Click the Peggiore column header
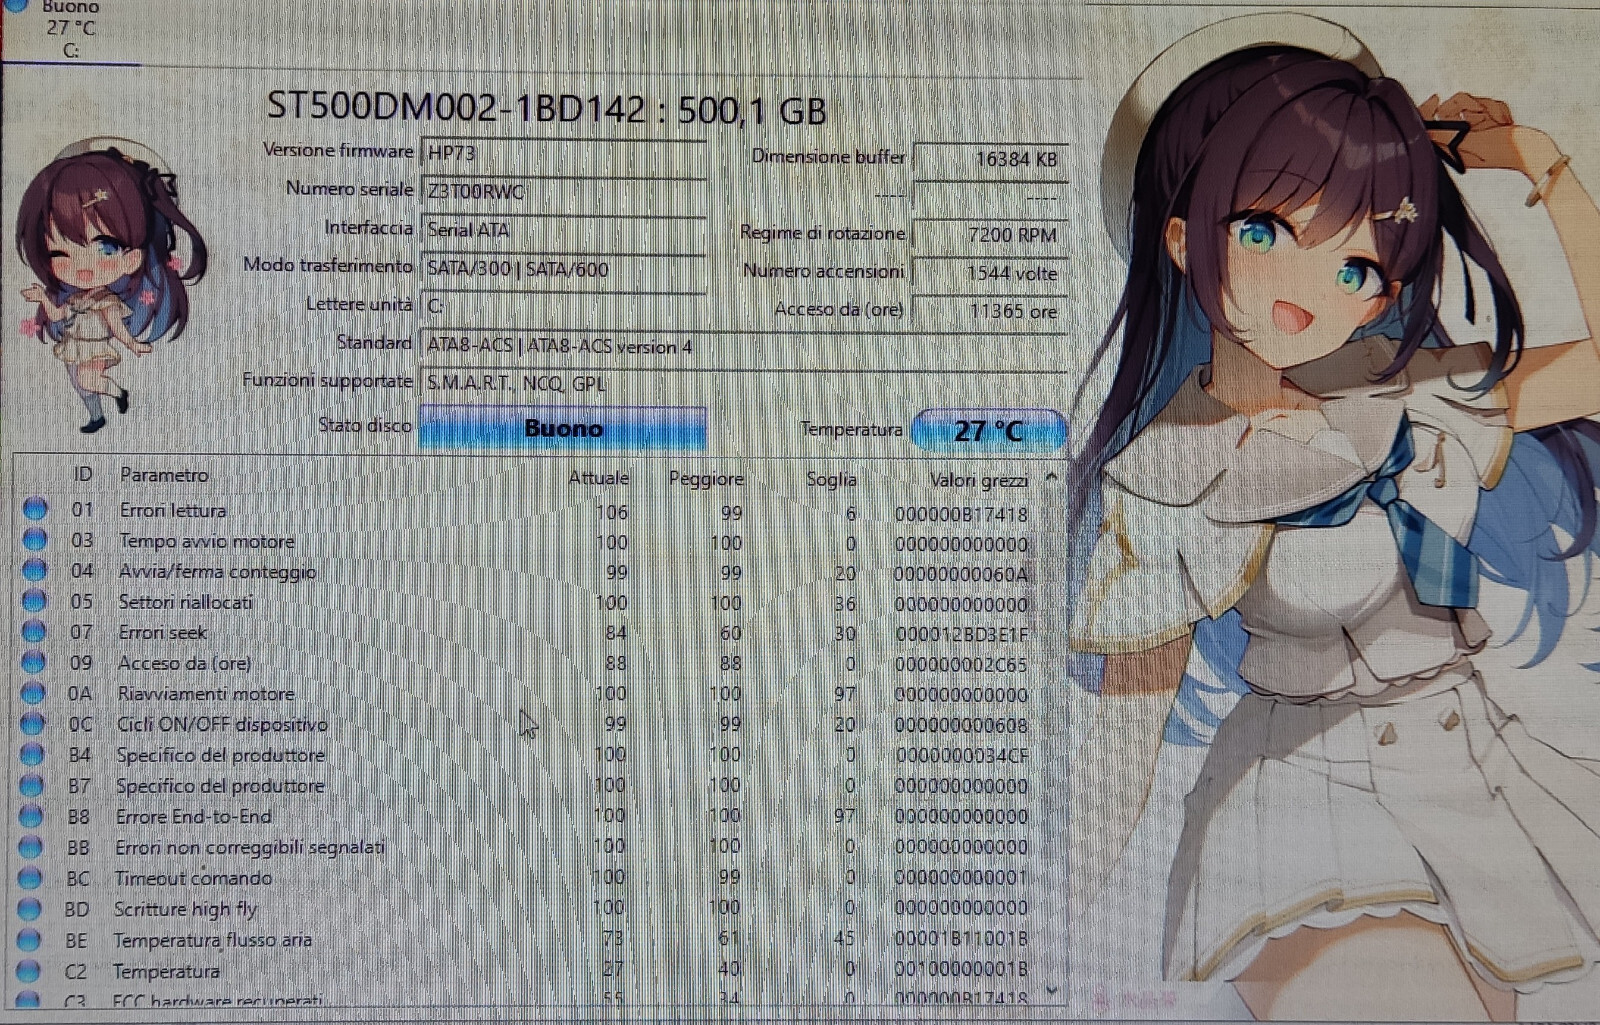Viewport: 1600px width, 1025px height. [706, 479]
